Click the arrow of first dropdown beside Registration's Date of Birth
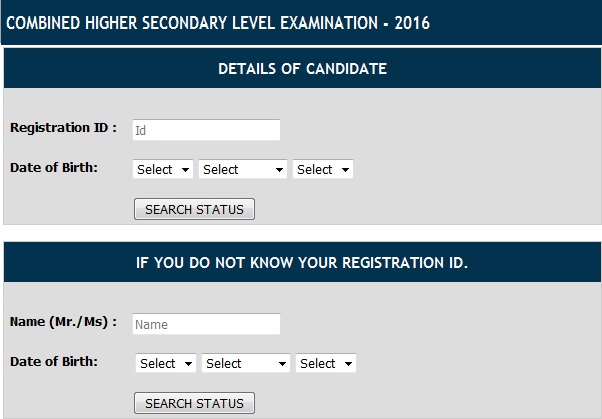The width and height of the screenshot is (602, 419). (x=186, y=170)
